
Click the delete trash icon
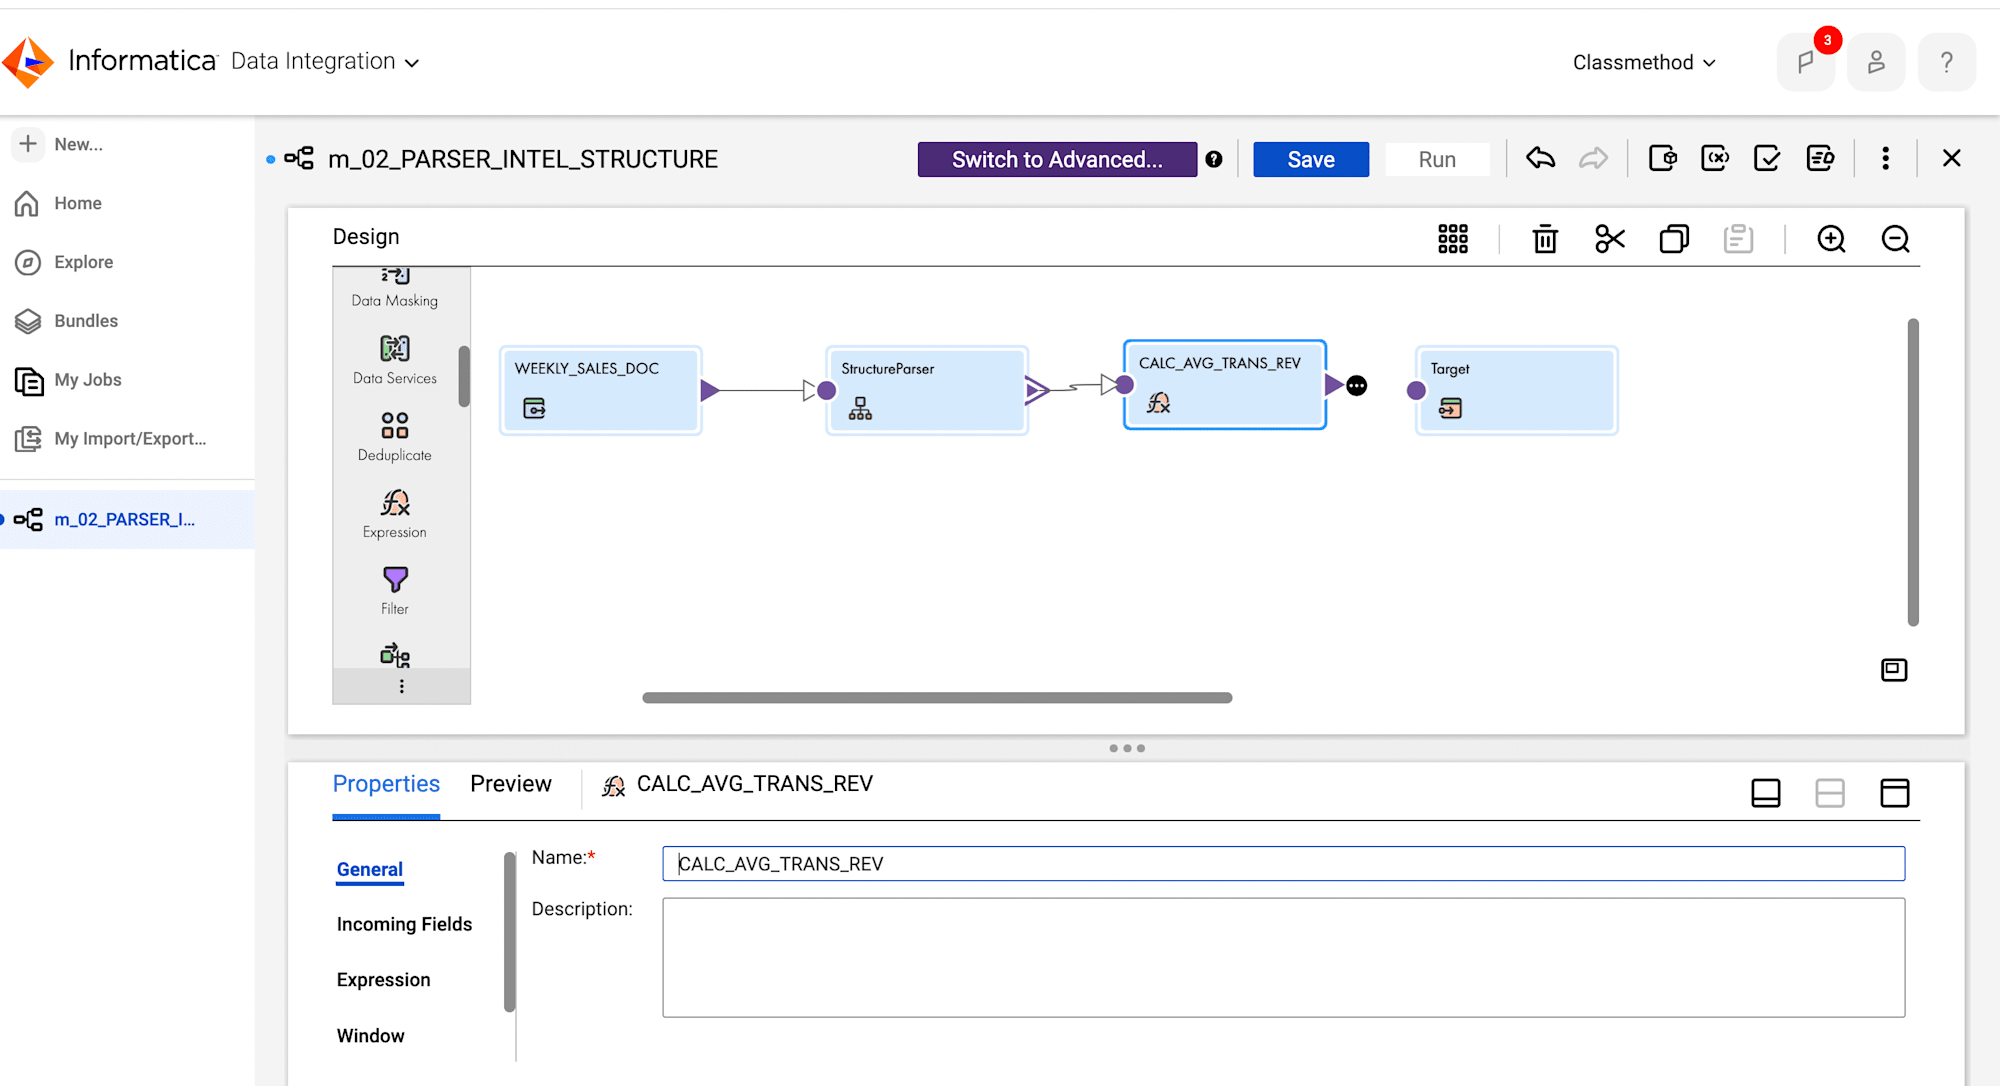click(1545, 239)
